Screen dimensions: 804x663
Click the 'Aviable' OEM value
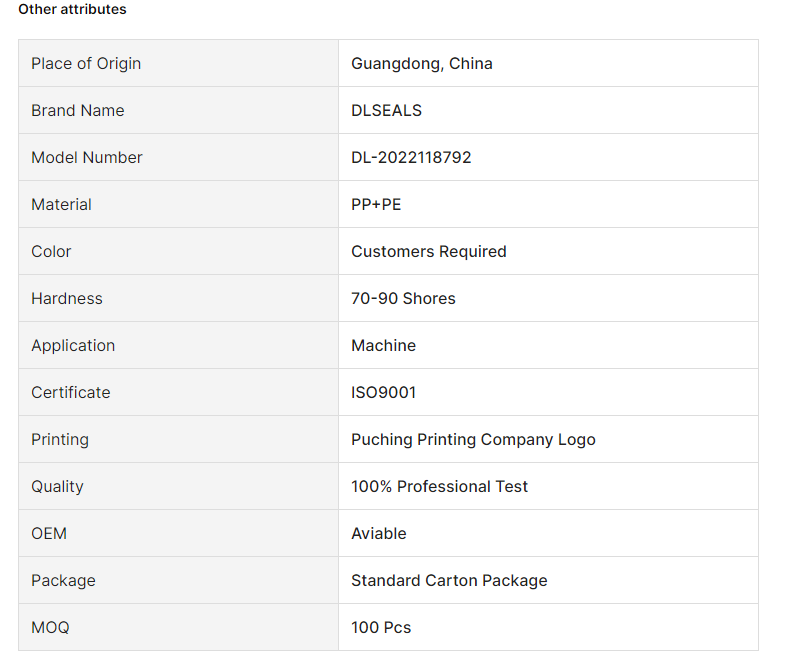[378, 533]
